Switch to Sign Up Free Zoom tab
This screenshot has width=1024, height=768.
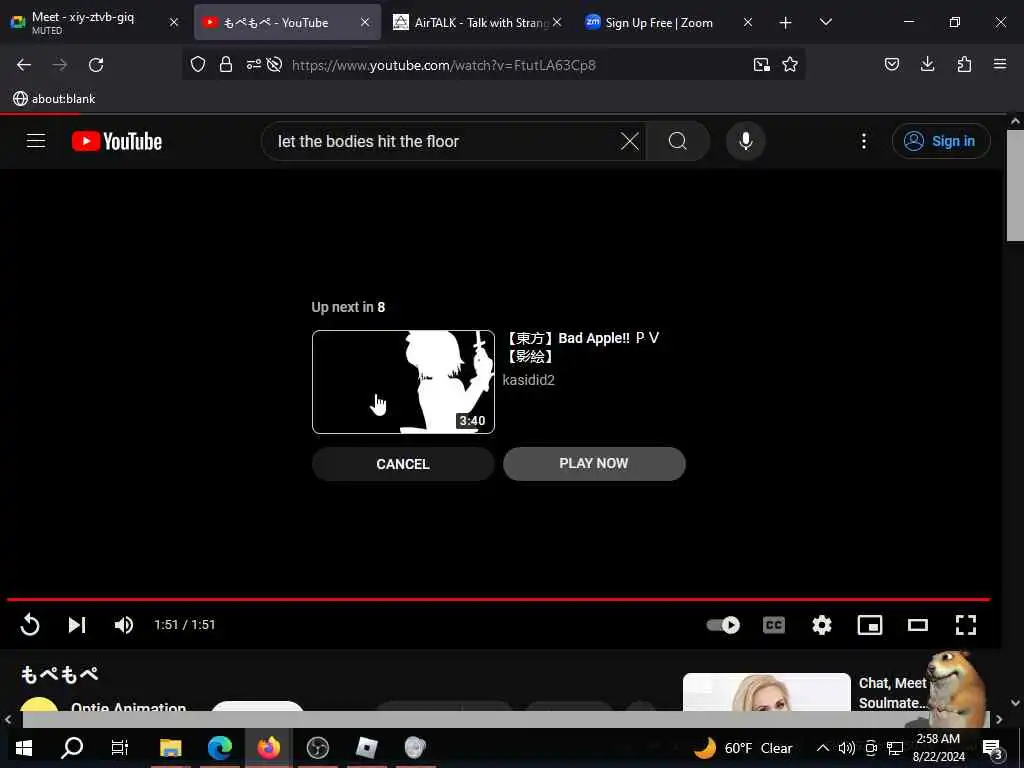click(x=660, y=22)
